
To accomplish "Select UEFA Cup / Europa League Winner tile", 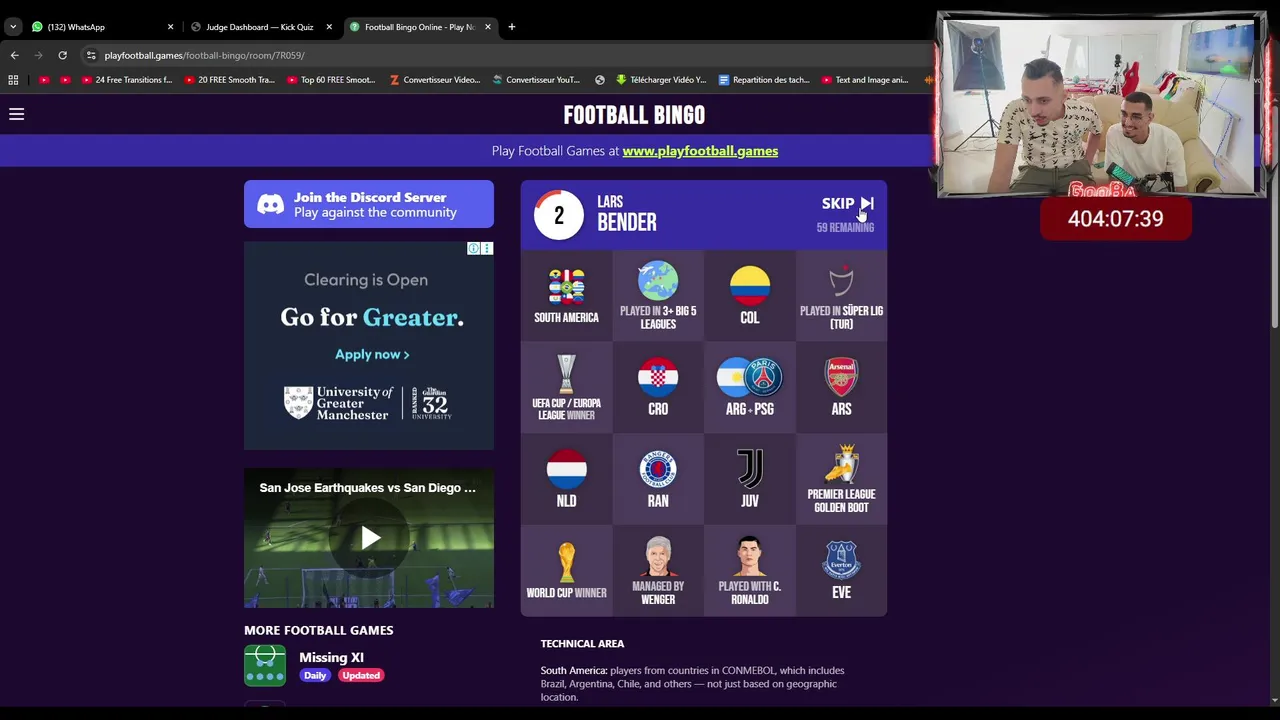I will [566, 388].
